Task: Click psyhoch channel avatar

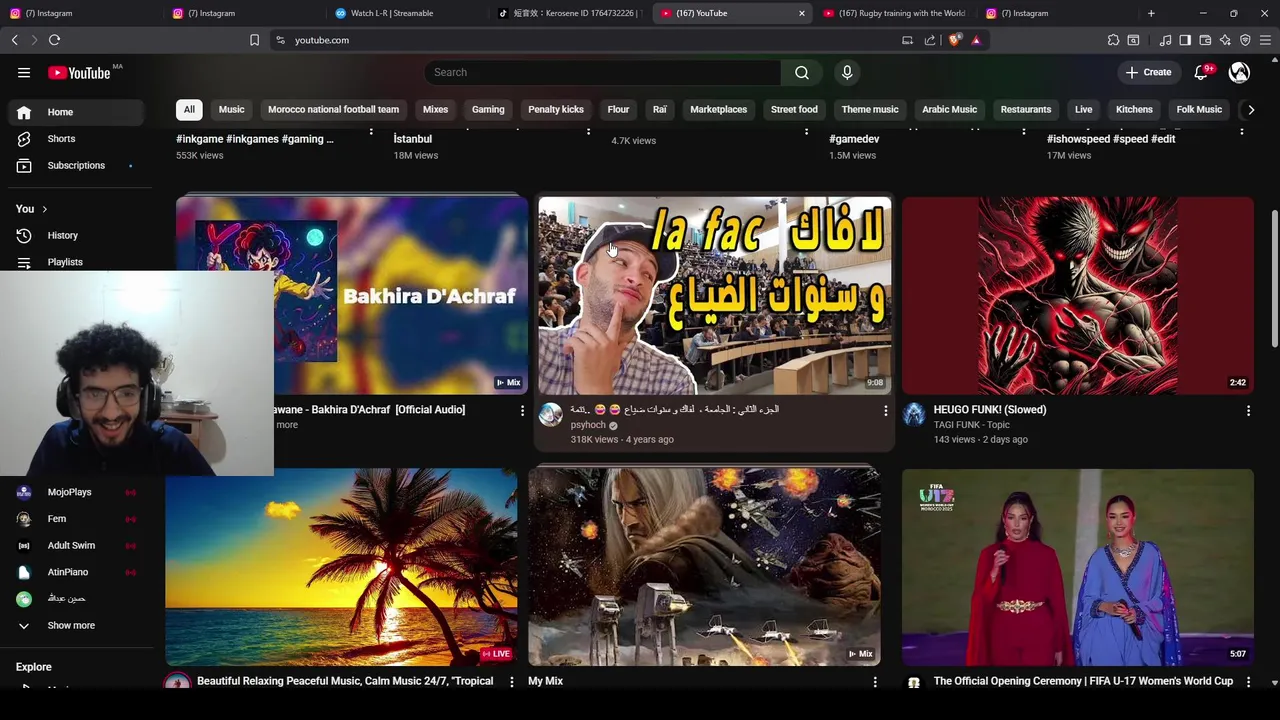Action: (551, 415)
